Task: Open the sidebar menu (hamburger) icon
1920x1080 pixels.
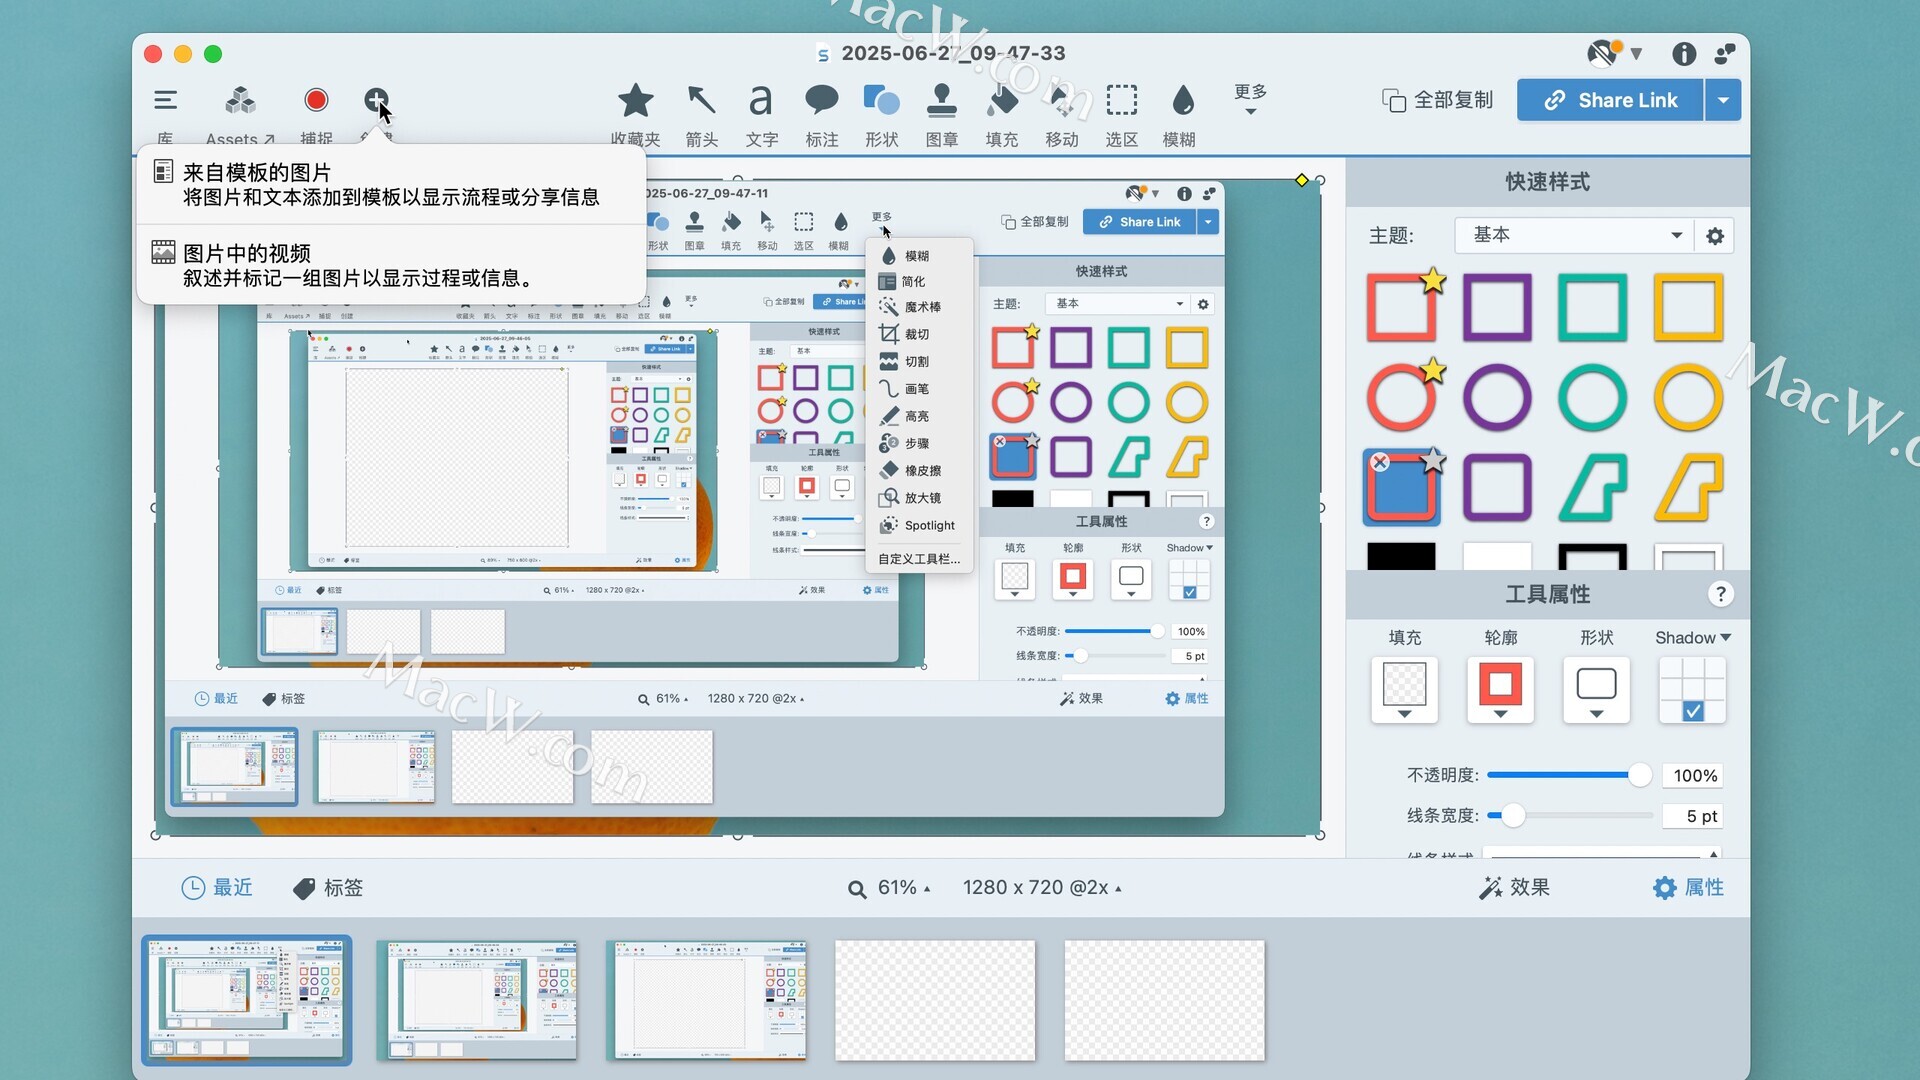Action: (x=165, y=100)
